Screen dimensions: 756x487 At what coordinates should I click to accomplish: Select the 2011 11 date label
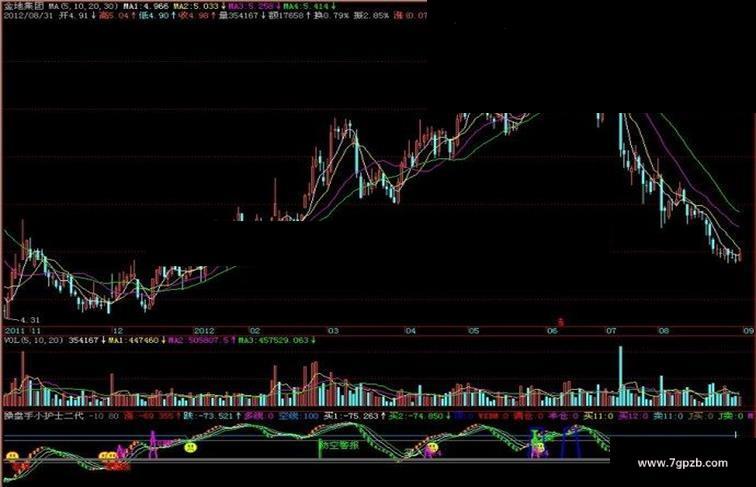23,331
